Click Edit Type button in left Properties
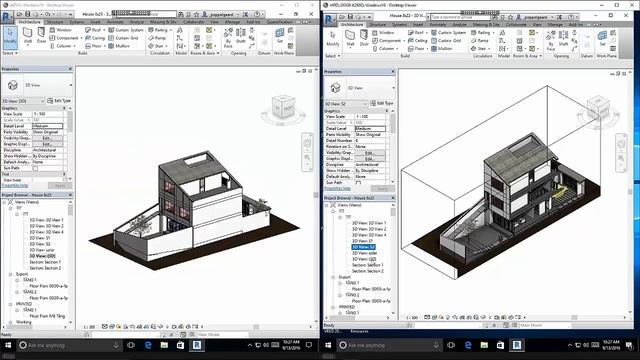 pos(59,101)
